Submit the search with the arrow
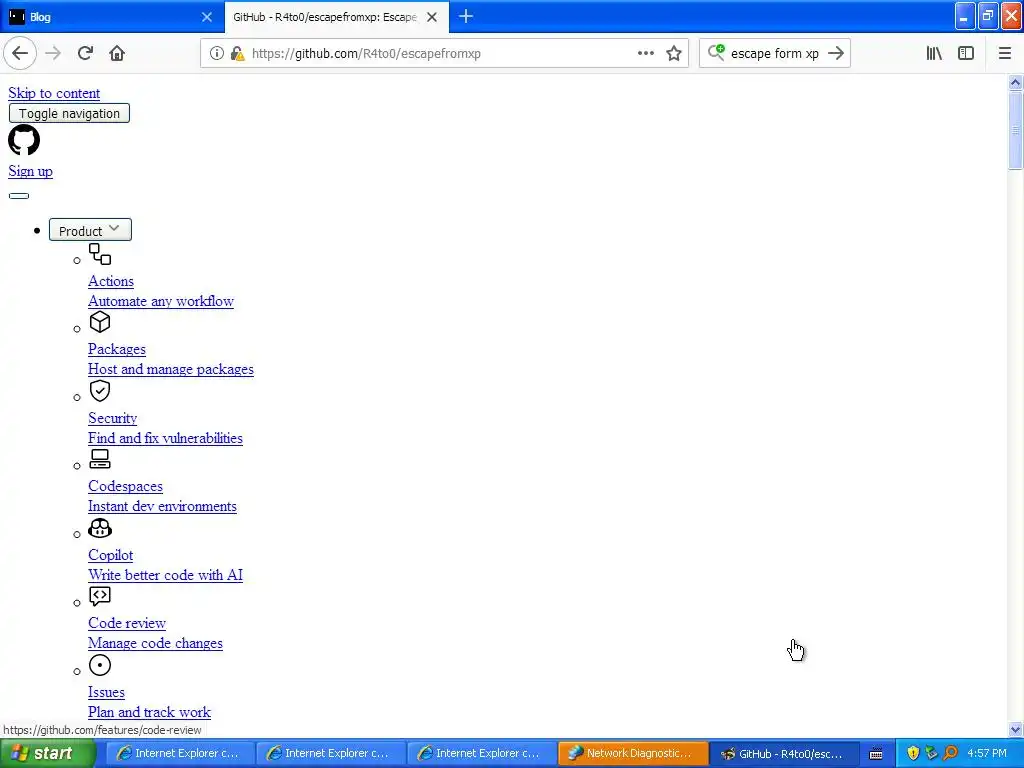The width and height of the screenshot is (1024, 768). click(x=836, y=54)
